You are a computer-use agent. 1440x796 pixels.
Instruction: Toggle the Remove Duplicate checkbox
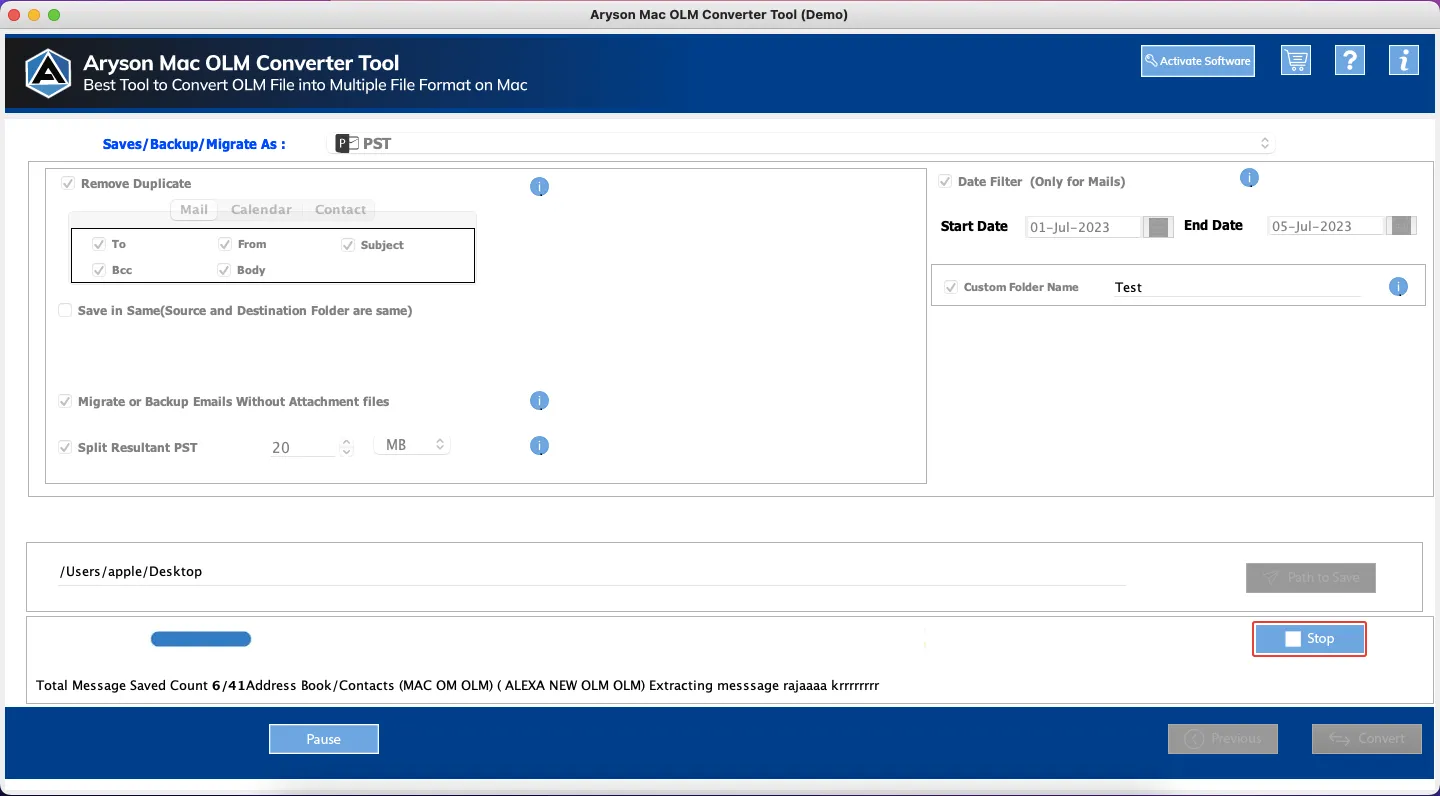coord(68,184)
